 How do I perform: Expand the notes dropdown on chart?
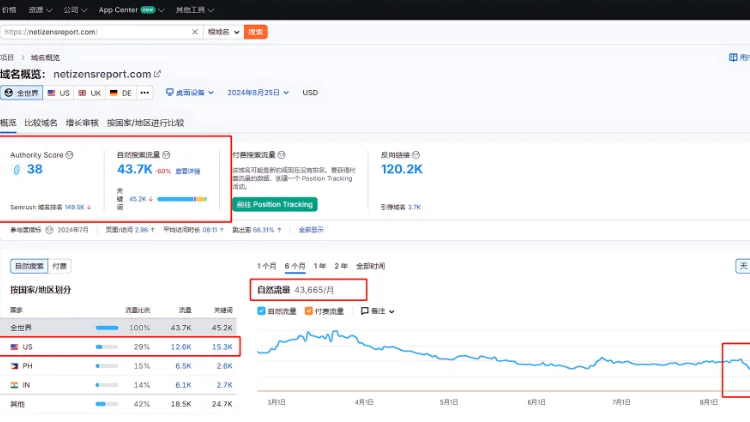click(x=378, y=311)
